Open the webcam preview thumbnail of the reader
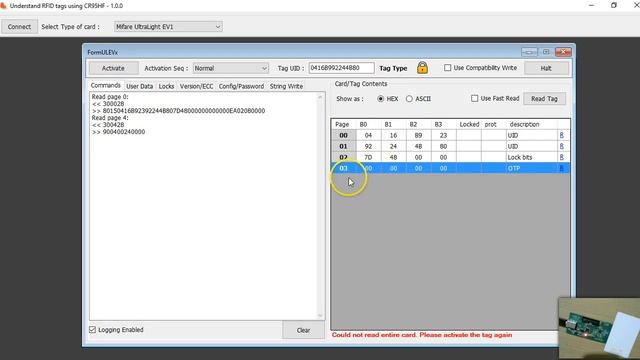 (x=599, y=329)
